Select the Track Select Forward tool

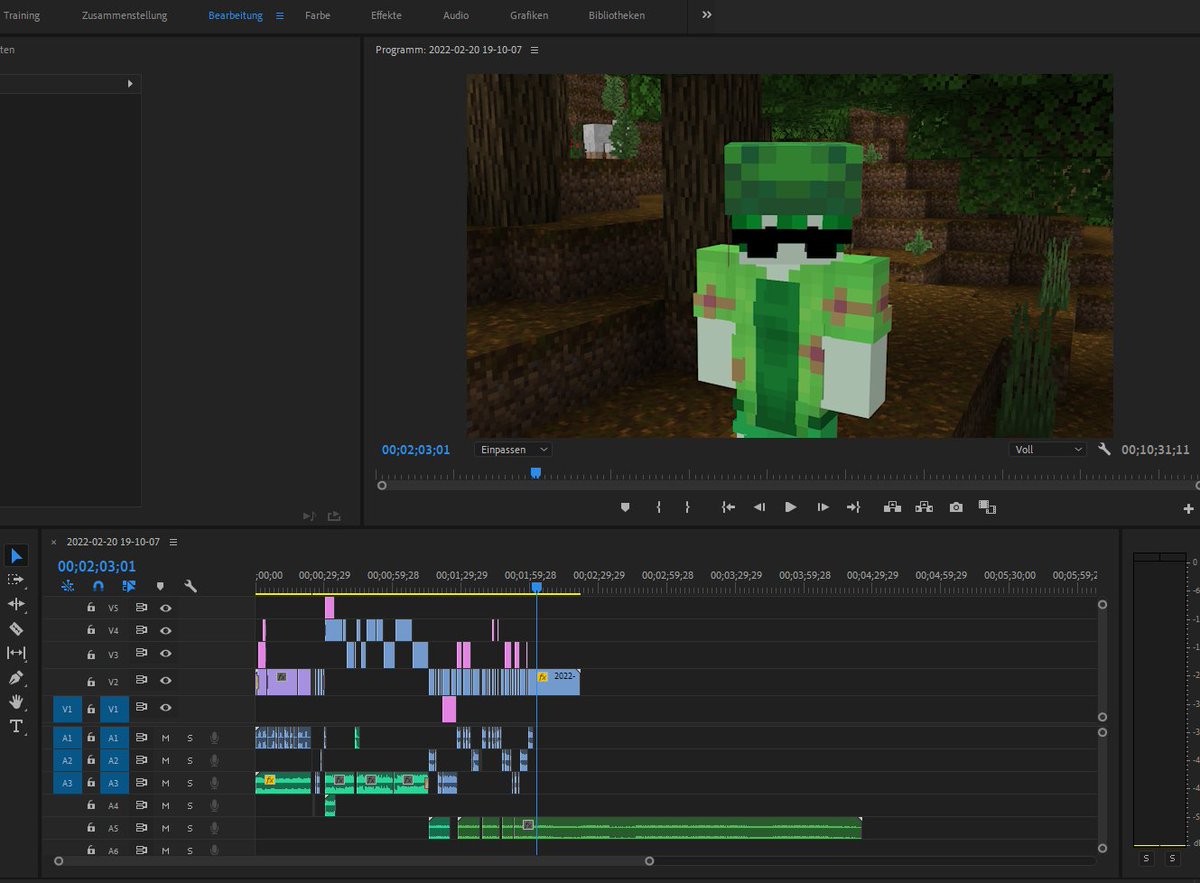click(17, 579)
